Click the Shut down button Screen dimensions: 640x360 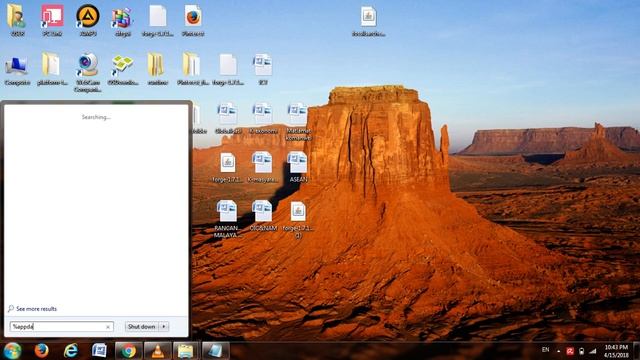coord(142,327)
